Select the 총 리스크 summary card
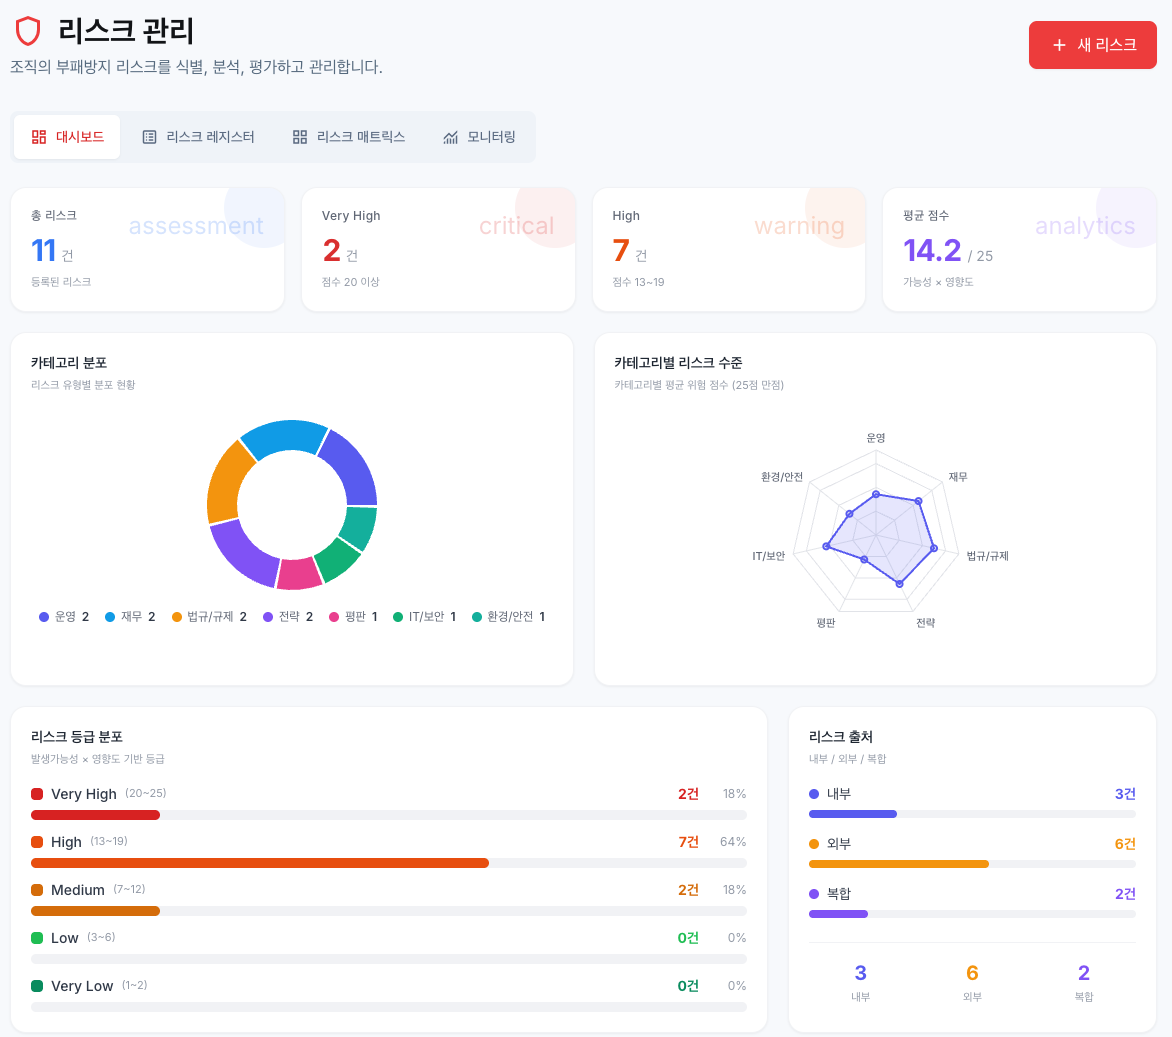This screenshot has width=1172, height=1037. click(147, 249)
